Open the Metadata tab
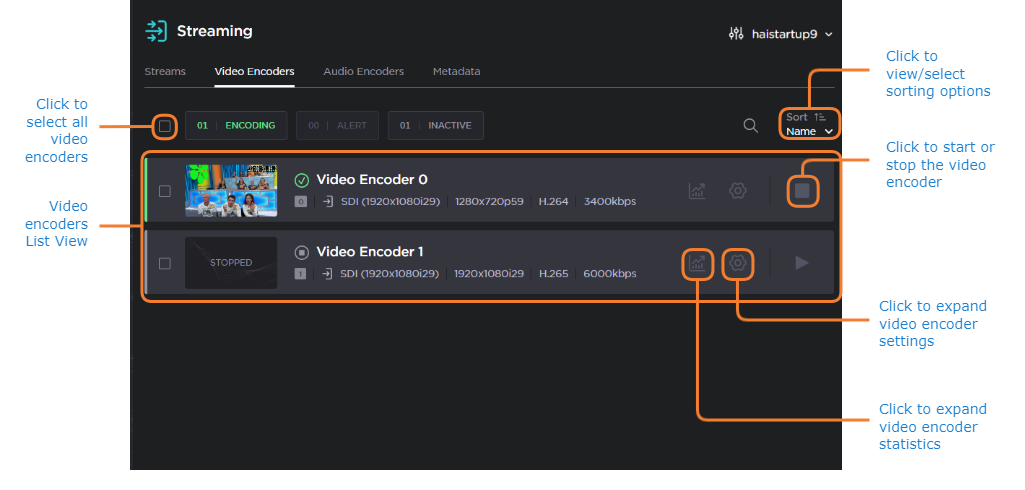 (x=456, y=72)
